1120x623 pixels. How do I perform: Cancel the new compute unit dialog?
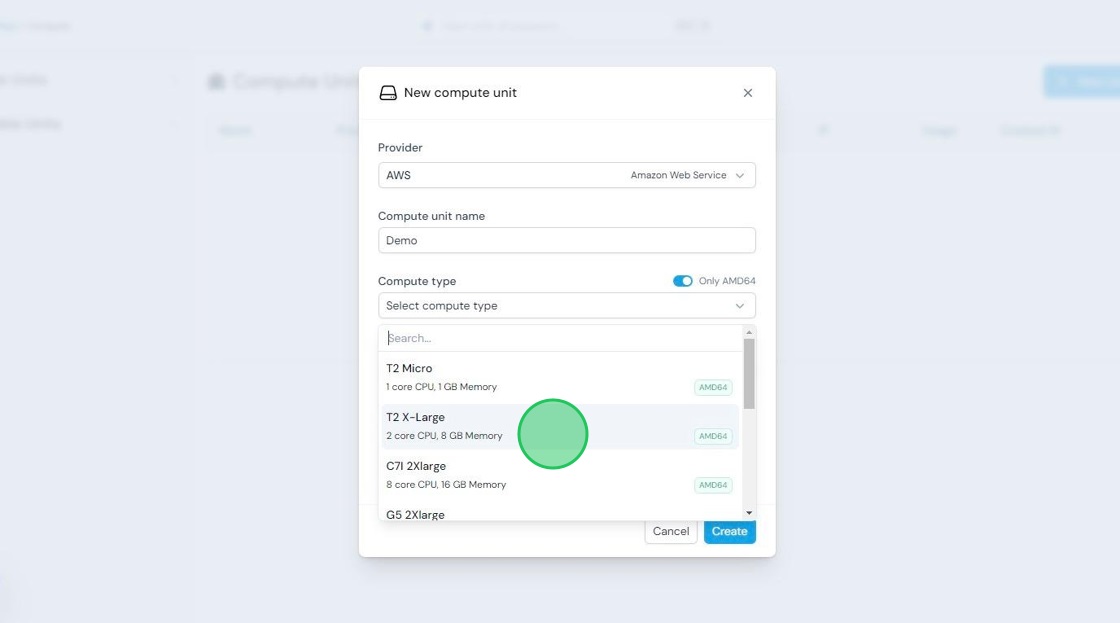671,531
